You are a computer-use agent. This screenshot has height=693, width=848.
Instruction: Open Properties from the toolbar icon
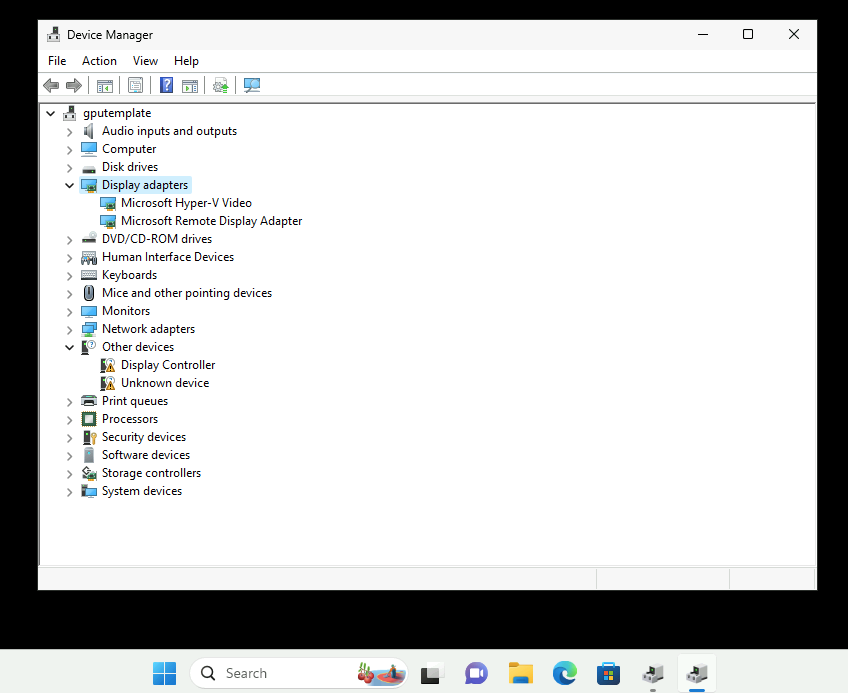[x=135, y=85]
